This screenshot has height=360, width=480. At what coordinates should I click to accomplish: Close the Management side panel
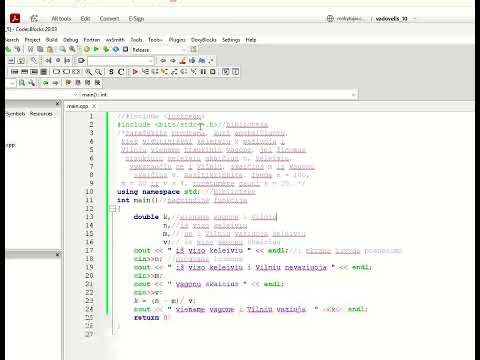coord(57,103)
